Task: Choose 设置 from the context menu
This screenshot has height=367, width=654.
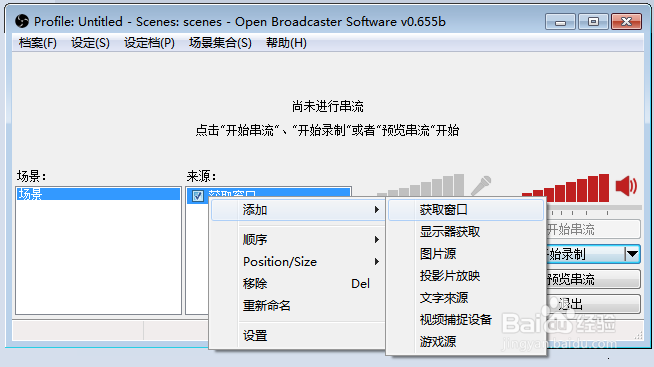Action: tap(298, 336)
